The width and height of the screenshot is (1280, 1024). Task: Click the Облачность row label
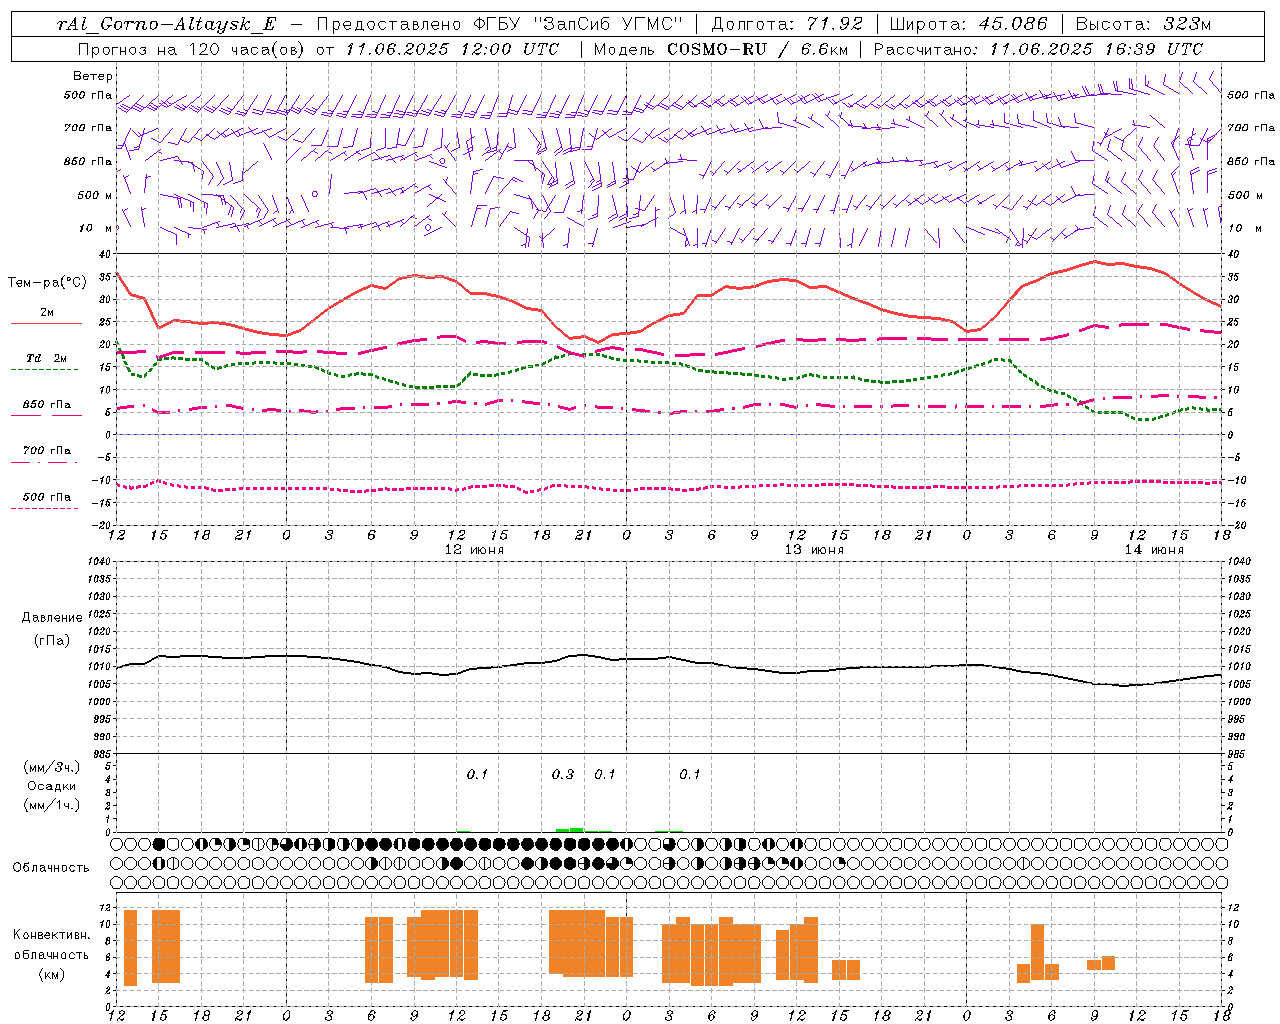click(51, 867)
